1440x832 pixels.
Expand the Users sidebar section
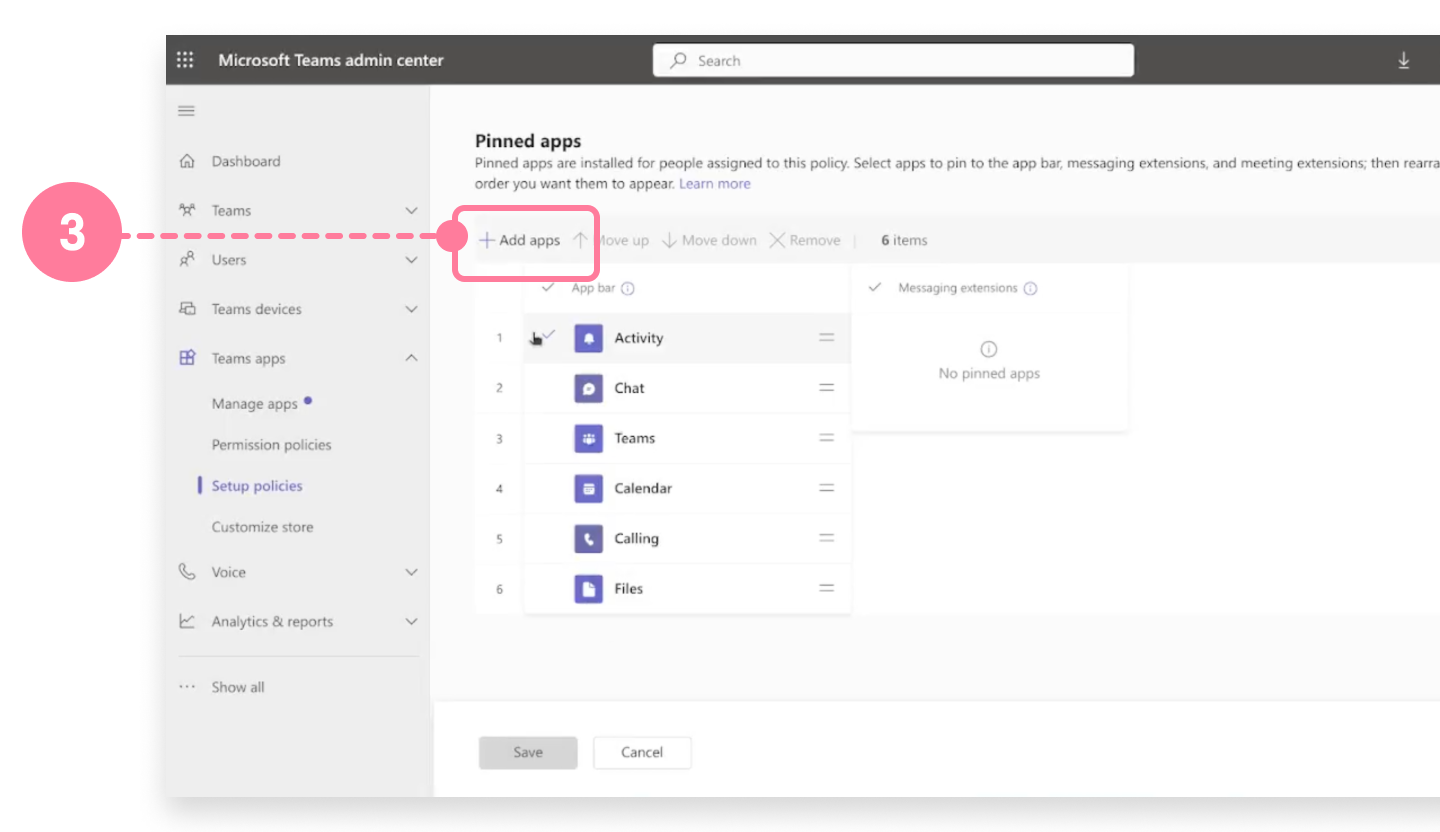coord(411,259)
